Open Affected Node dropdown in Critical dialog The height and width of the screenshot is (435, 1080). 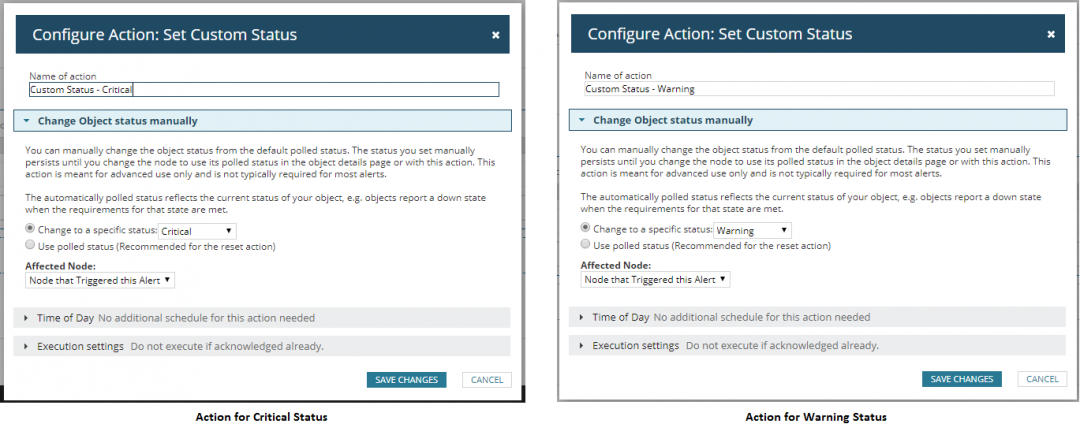pyautogui.click(x=101, y=280)
